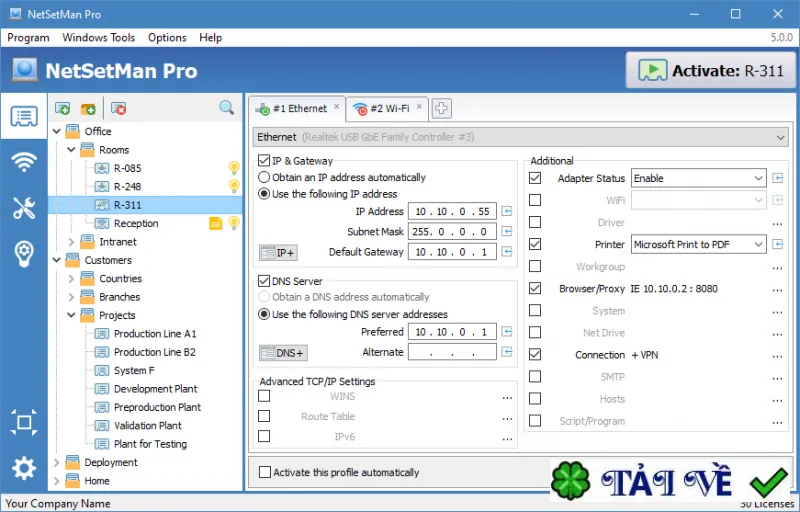
Task: Get current Adapter Status arrow icon
Action: [x=778, y=178]
